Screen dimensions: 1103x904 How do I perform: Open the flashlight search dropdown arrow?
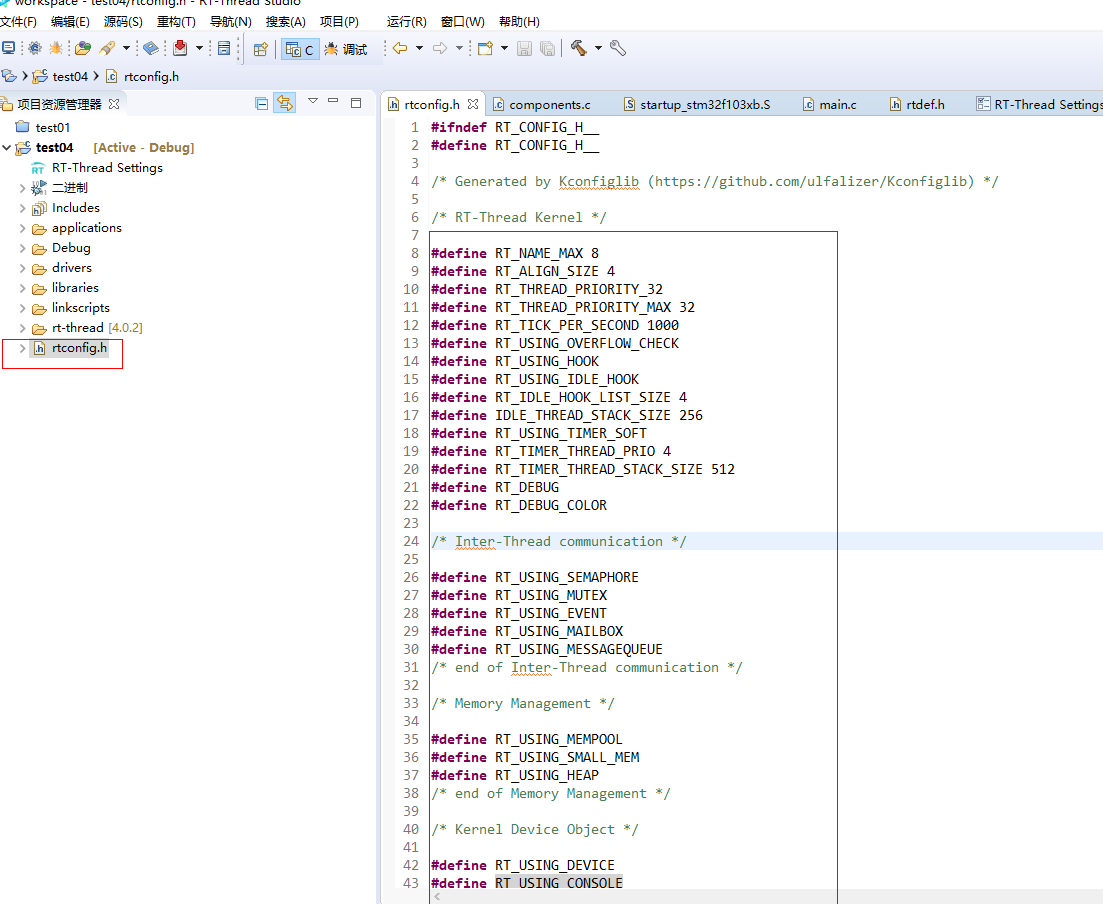point(127,48)
